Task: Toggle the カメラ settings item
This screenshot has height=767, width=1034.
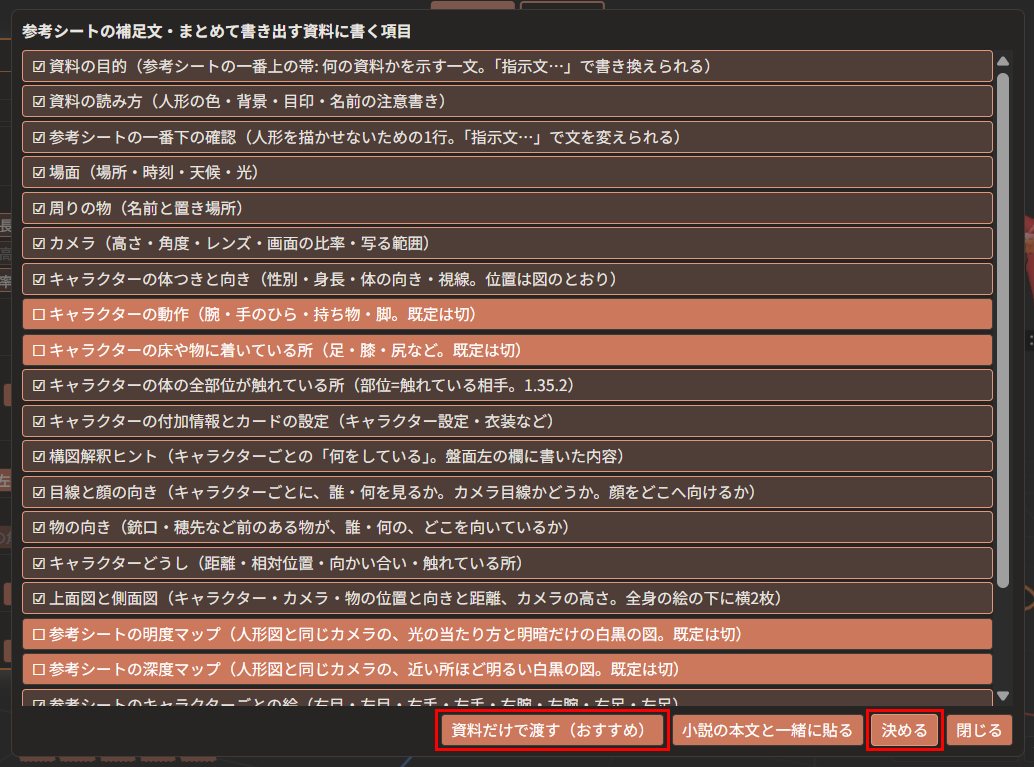Action: pyautogui.click(x=507, y=243)
